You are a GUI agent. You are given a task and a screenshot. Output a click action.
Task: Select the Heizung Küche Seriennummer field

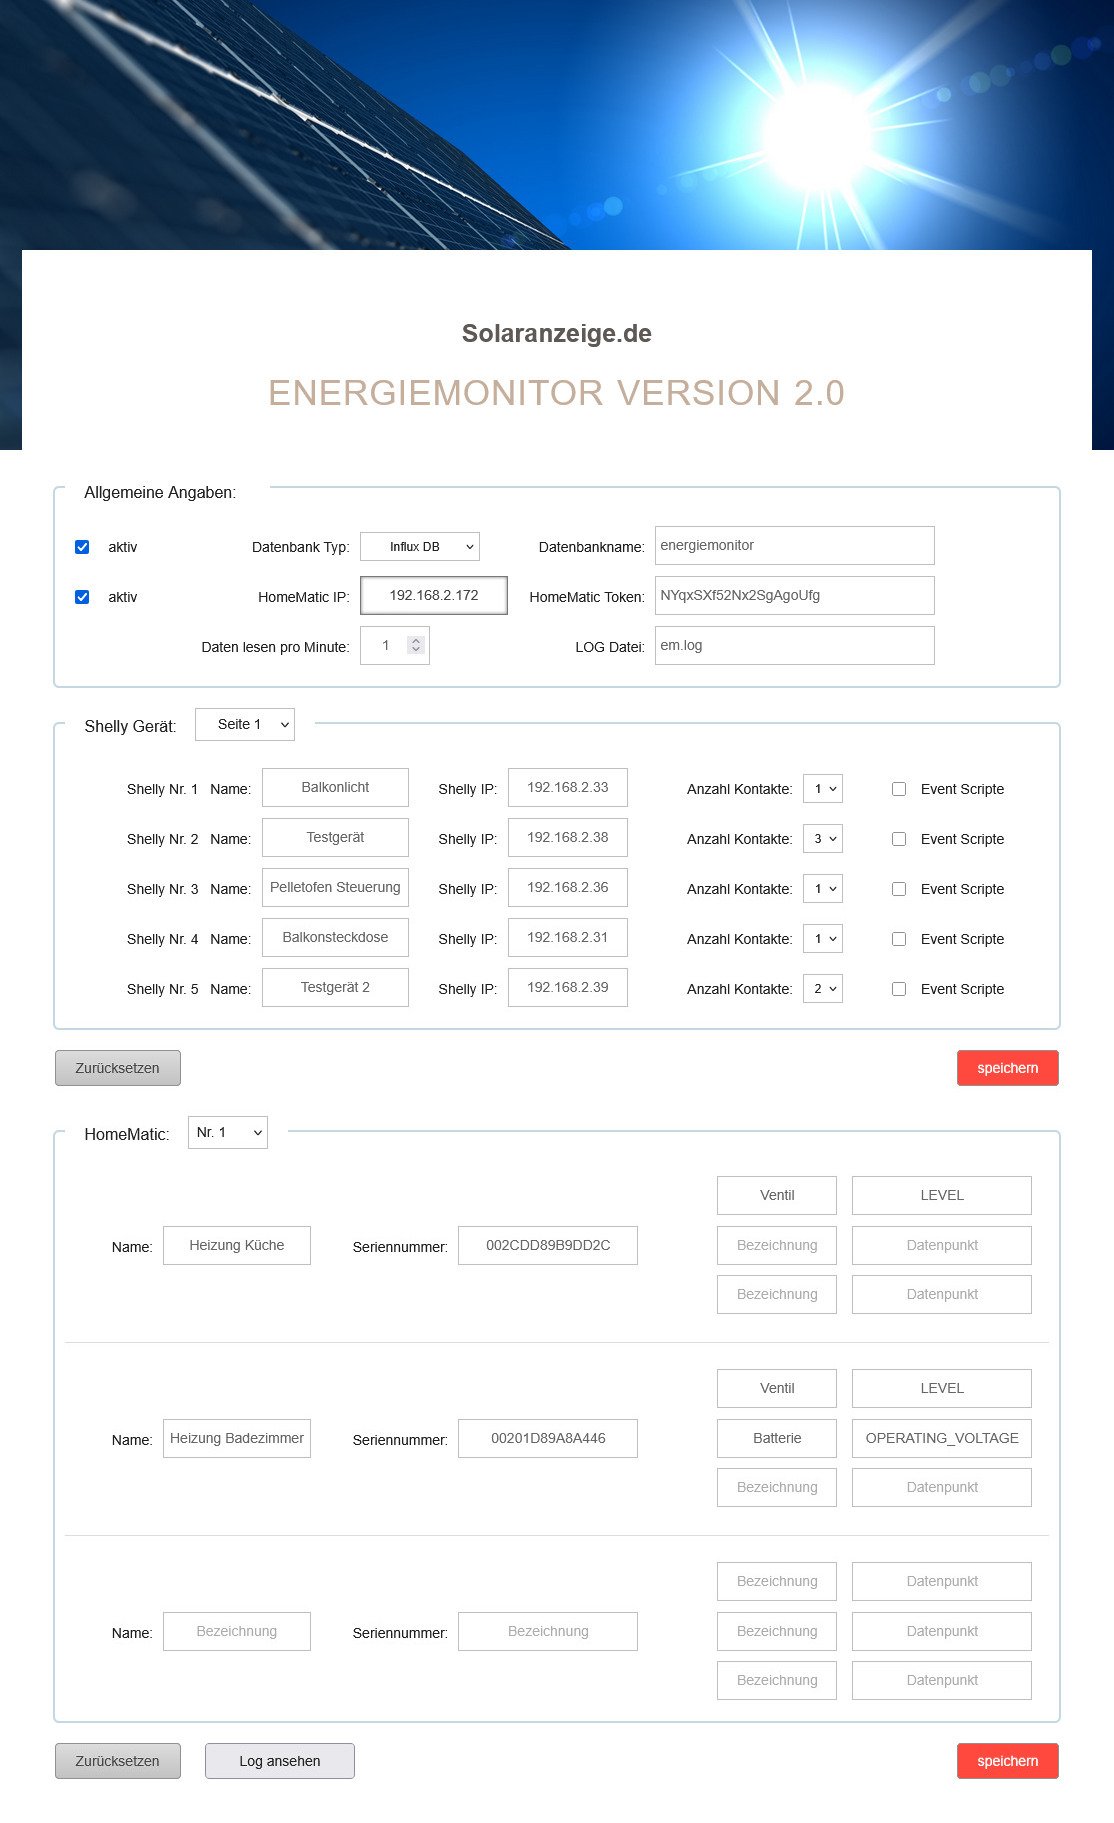point(547,1245)
